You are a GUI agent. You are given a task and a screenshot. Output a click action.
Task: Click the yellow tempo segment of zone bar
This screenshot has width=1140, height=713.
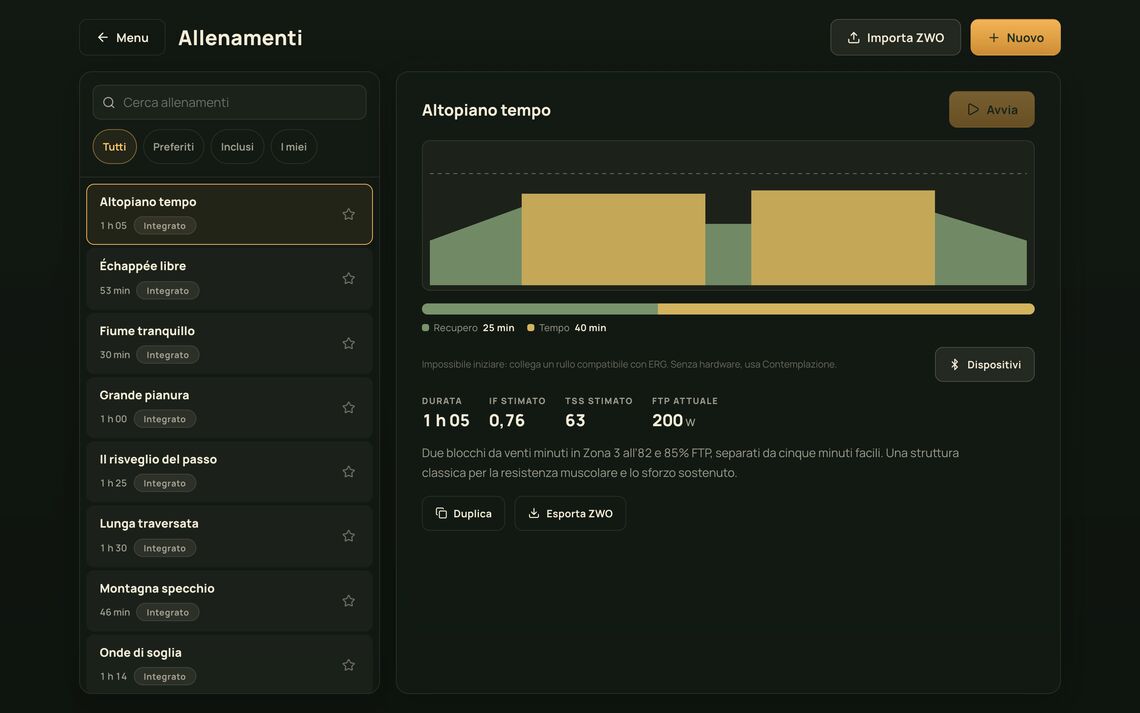(x=846, y=309)
